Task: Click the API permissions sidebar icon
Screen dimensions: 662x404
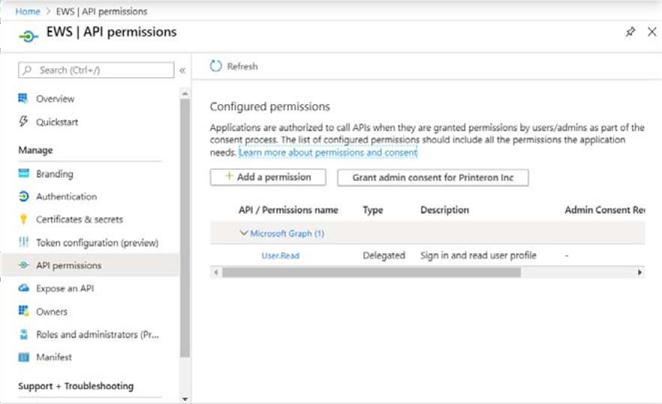Action: click(x=24, y=265)
